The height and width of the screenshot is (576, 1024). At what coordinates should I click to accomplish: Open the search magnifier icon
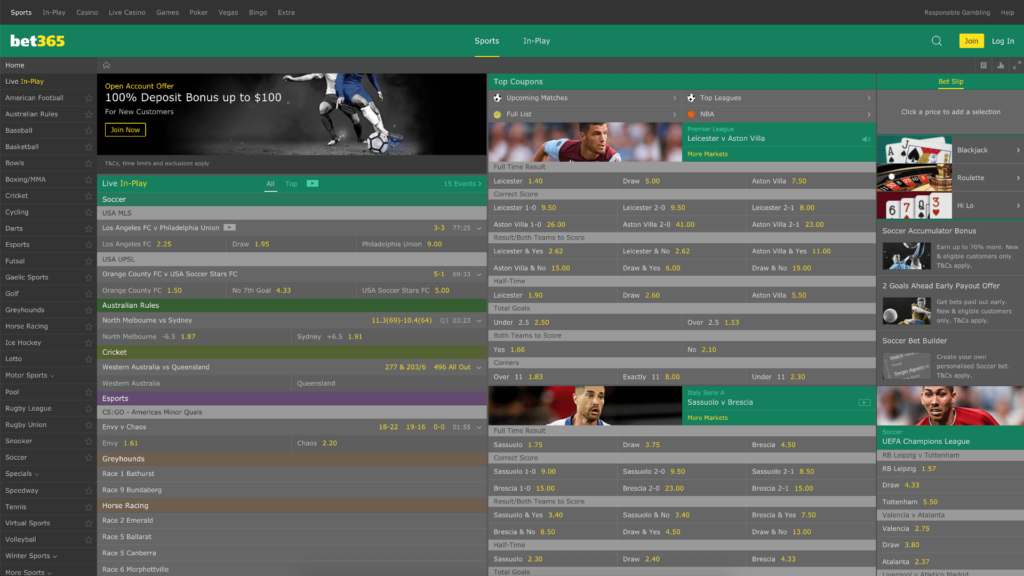point(936,41)
